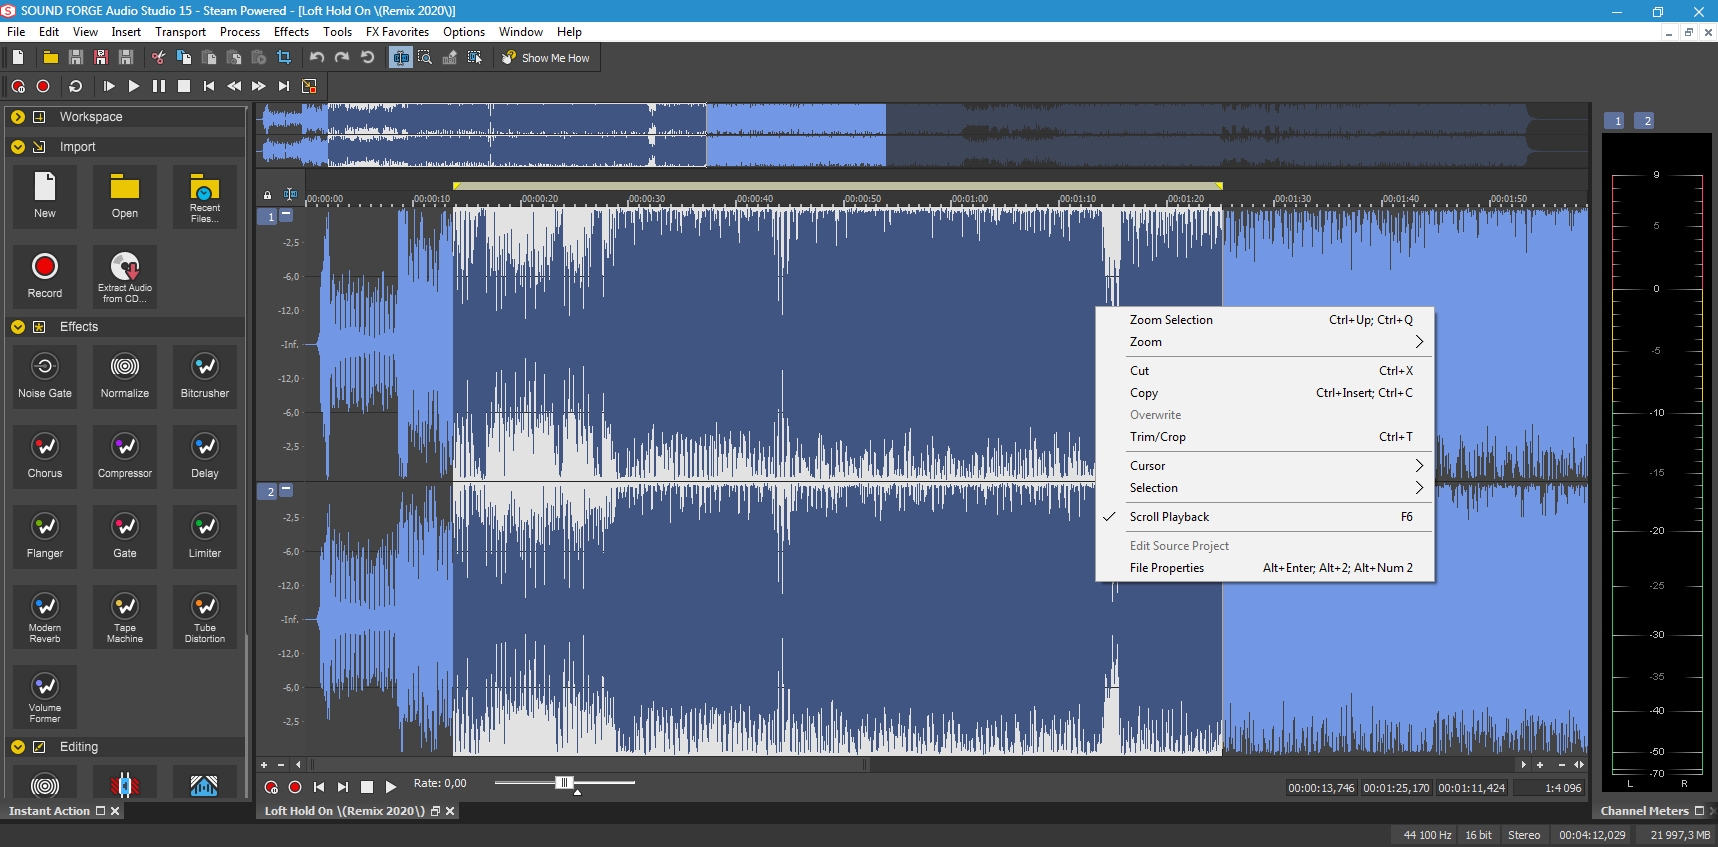
Task: Create a new file from the top toolbar
Action: 18,58
